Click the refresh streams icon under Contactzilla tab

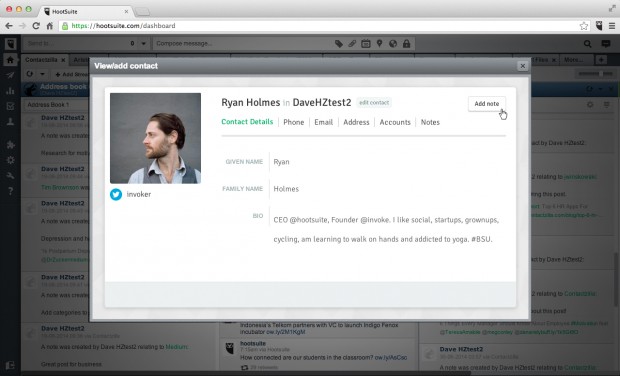pos(30,74)
